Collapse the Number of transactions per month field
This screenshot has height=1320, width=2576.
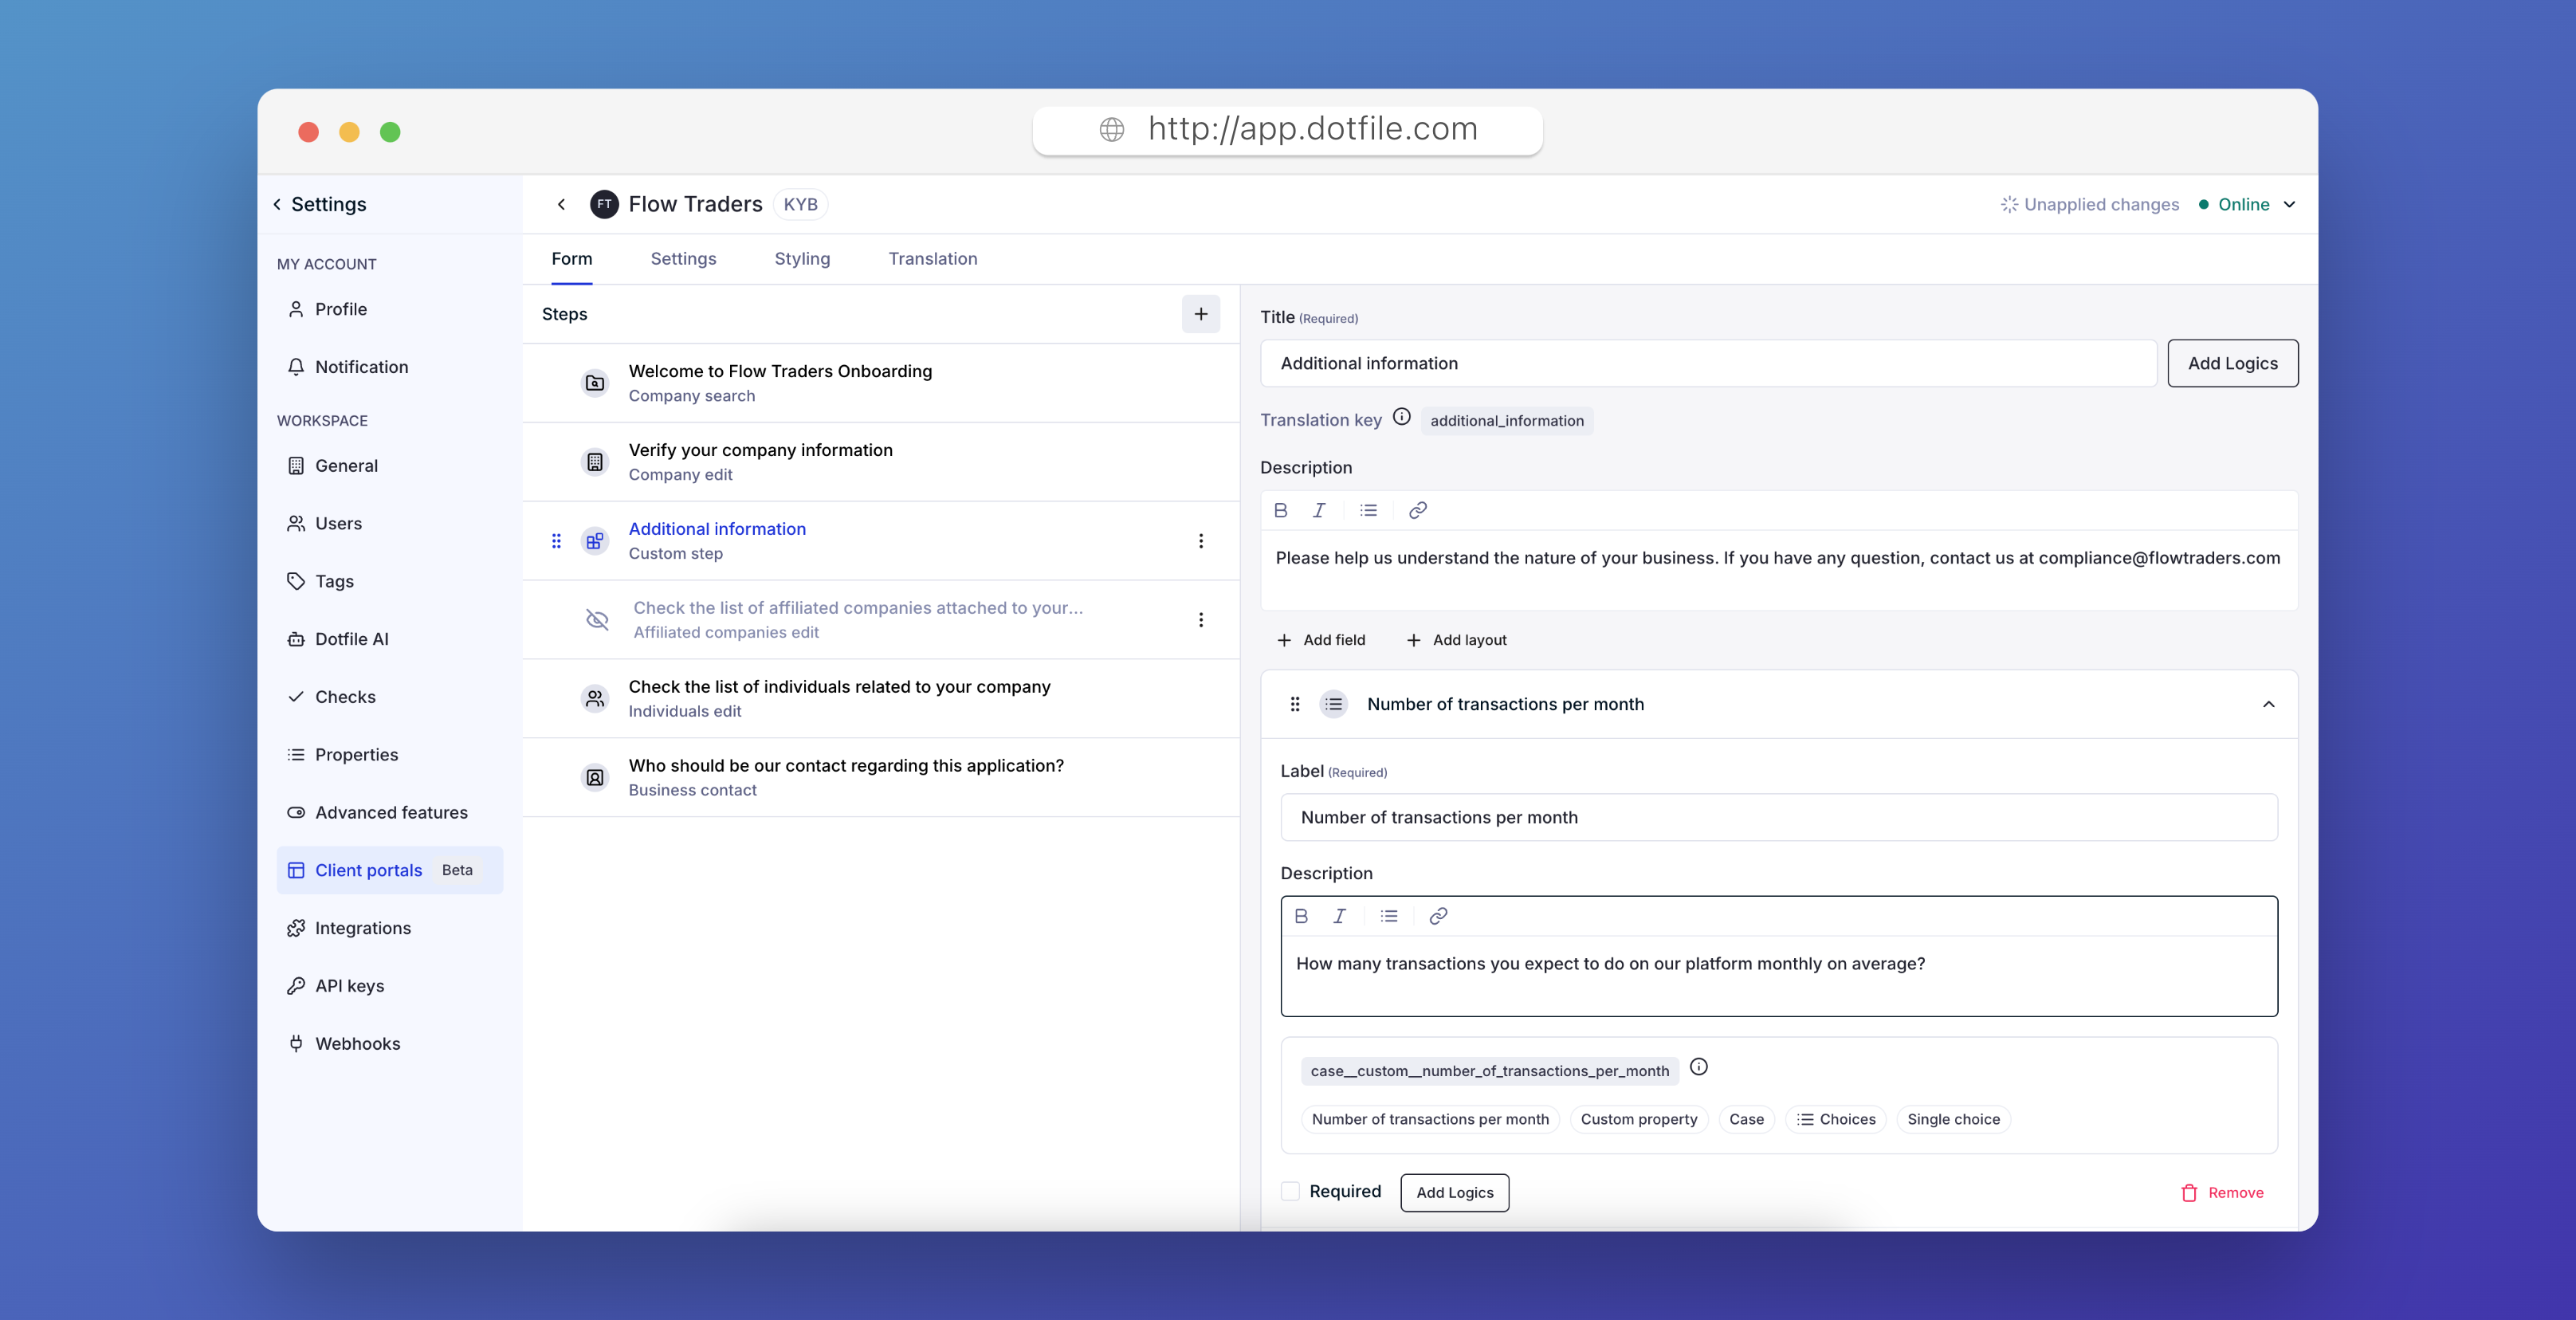2268,704
